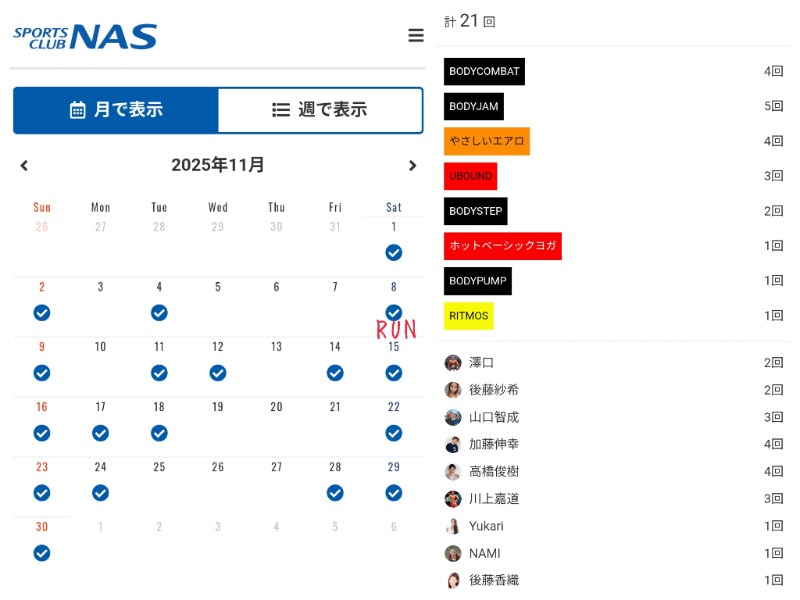Image resolution: width=800 pixels, height=600 pixels.
Task: Click the Sports Club NAS logo
Action: (85, 37)
